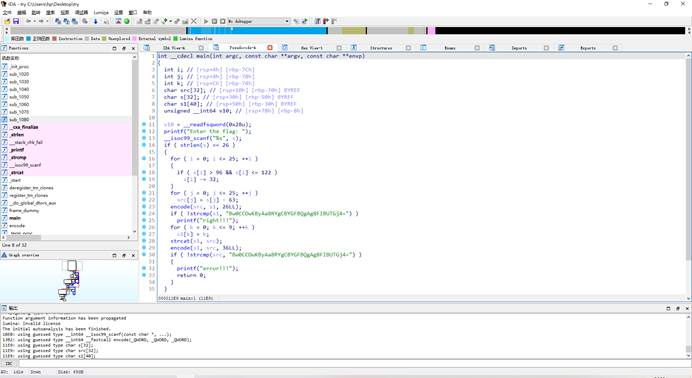
Task: Click the function icon beside encode
Action: point(4,225)
